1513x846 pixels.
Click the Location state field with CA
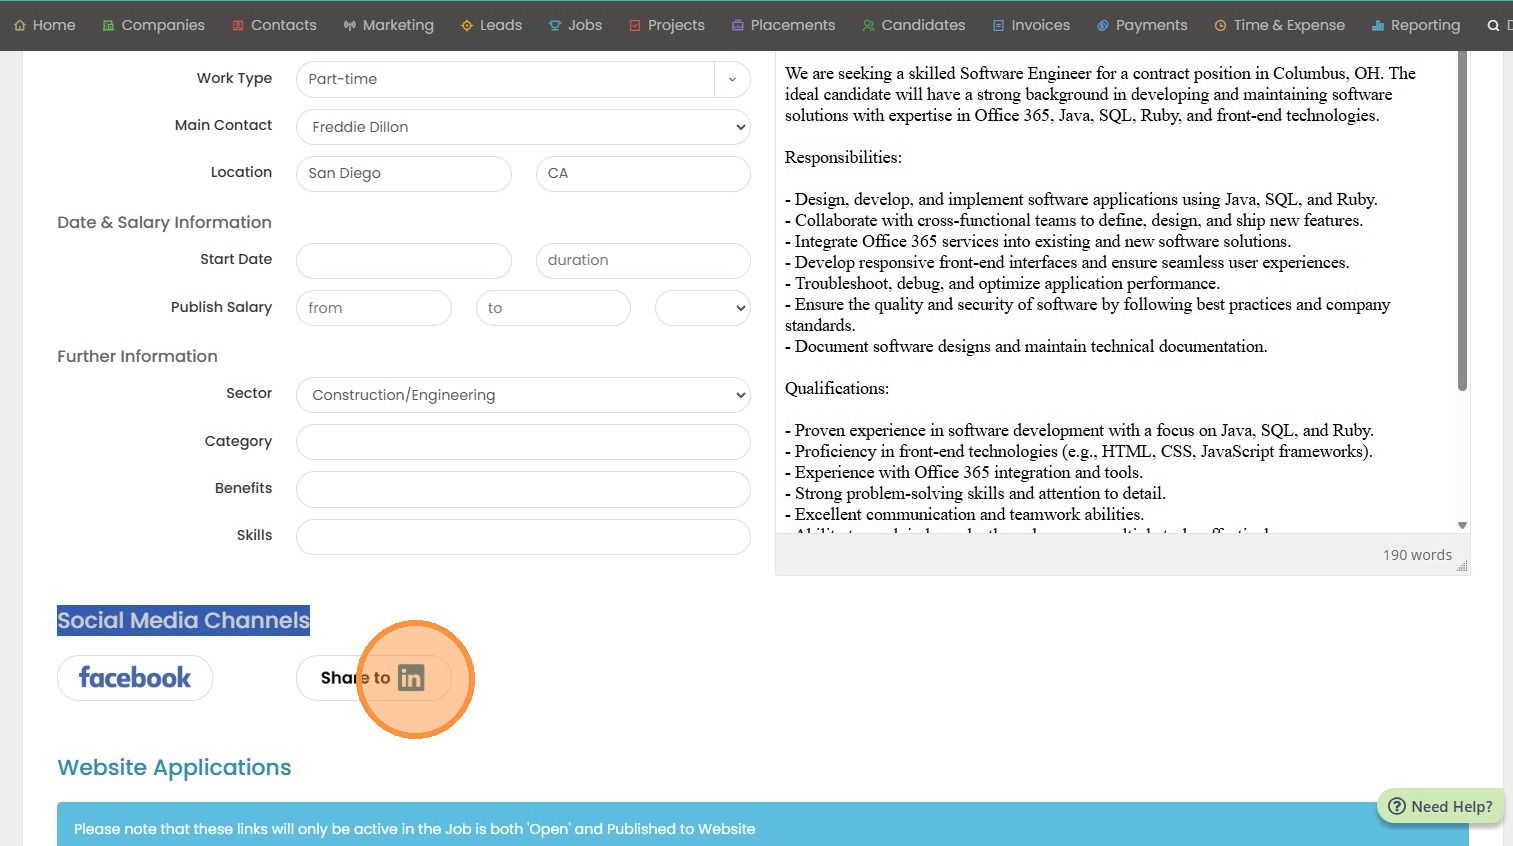click(x=643, y=174)
